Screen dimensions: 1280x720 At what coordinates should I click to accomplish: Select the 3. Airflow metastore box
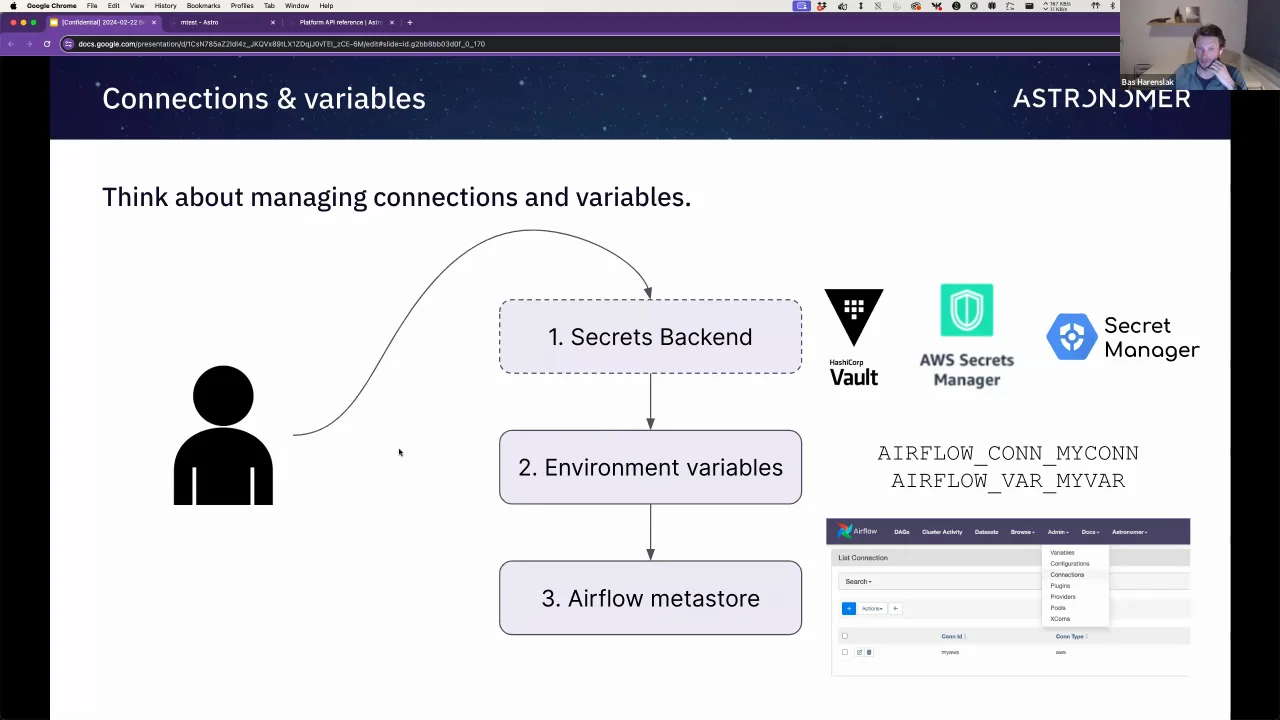[x=650, y=598]
